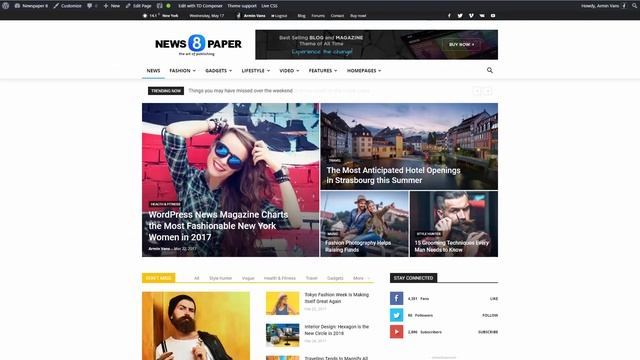Open the site search magnifier in main menu

pos(489,70)
